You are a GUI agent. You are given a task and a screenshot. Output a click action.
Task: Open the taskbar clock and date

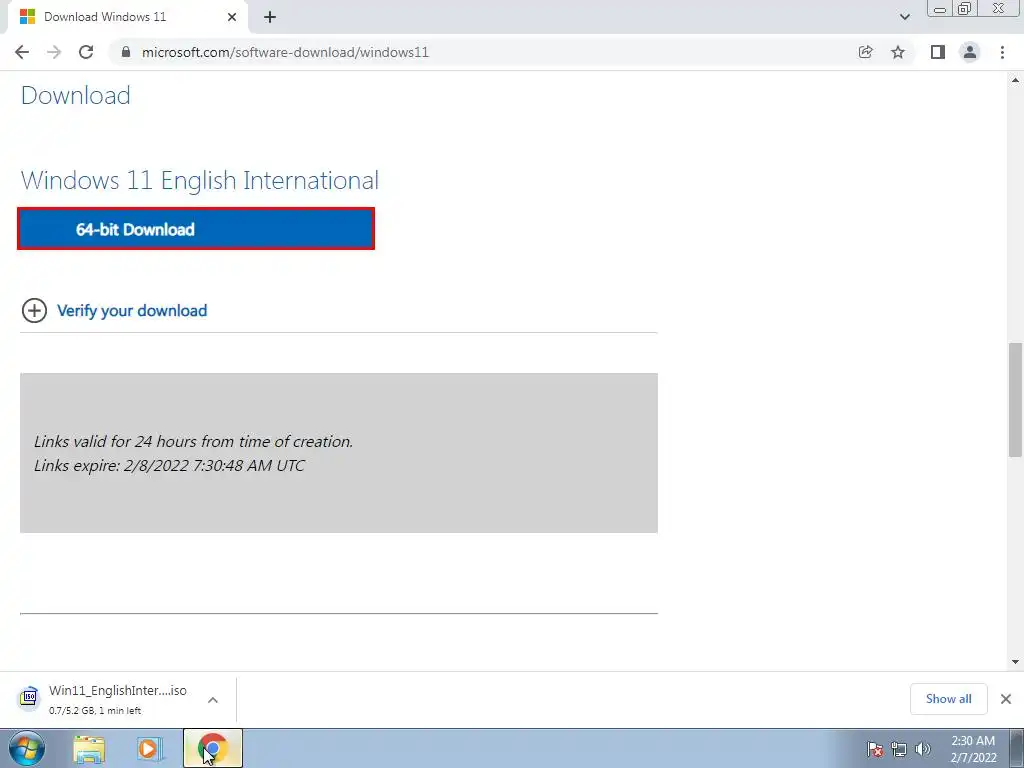coord(973,749)
